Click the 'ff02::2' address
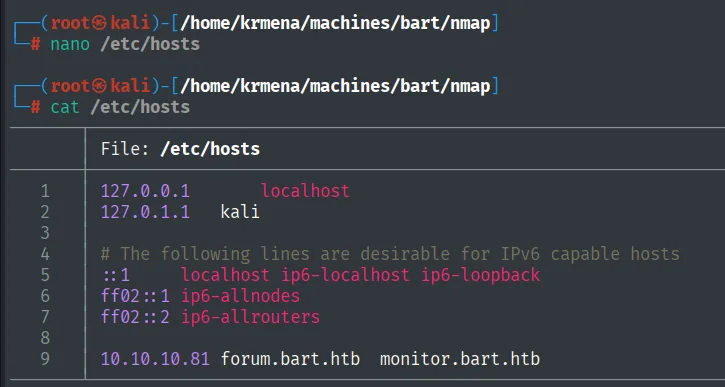This screenshot has width=725, height=387. pos(135,317)
